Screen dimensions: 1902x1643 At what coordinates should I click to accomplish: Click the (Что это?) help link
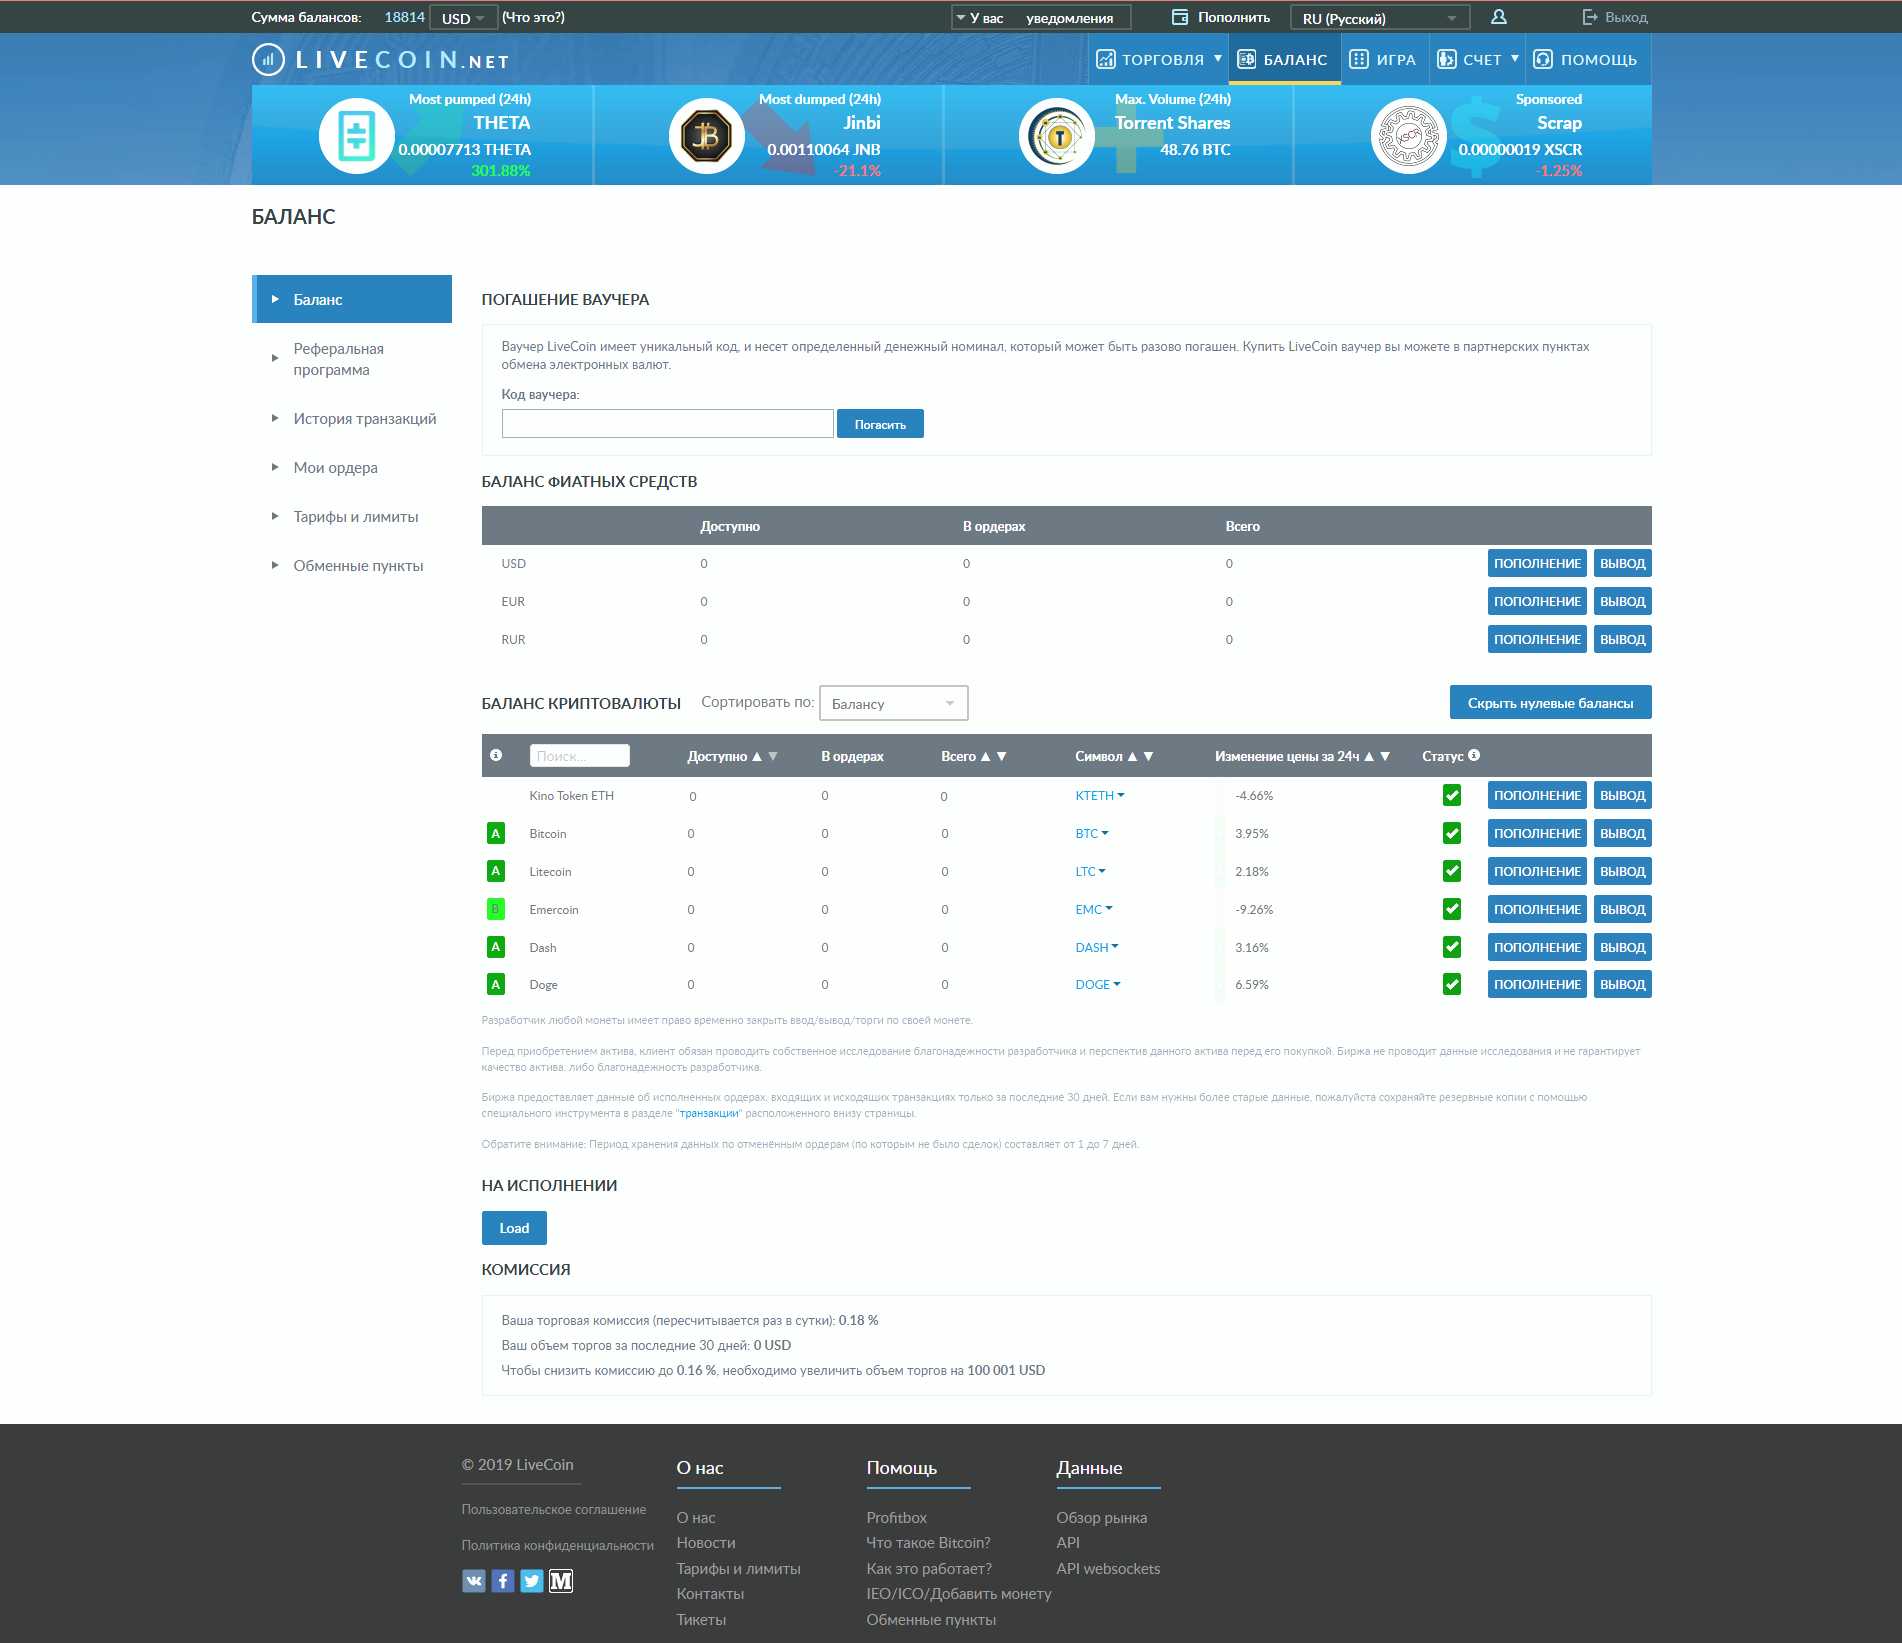pyautogui.click(x=533, y=17)
